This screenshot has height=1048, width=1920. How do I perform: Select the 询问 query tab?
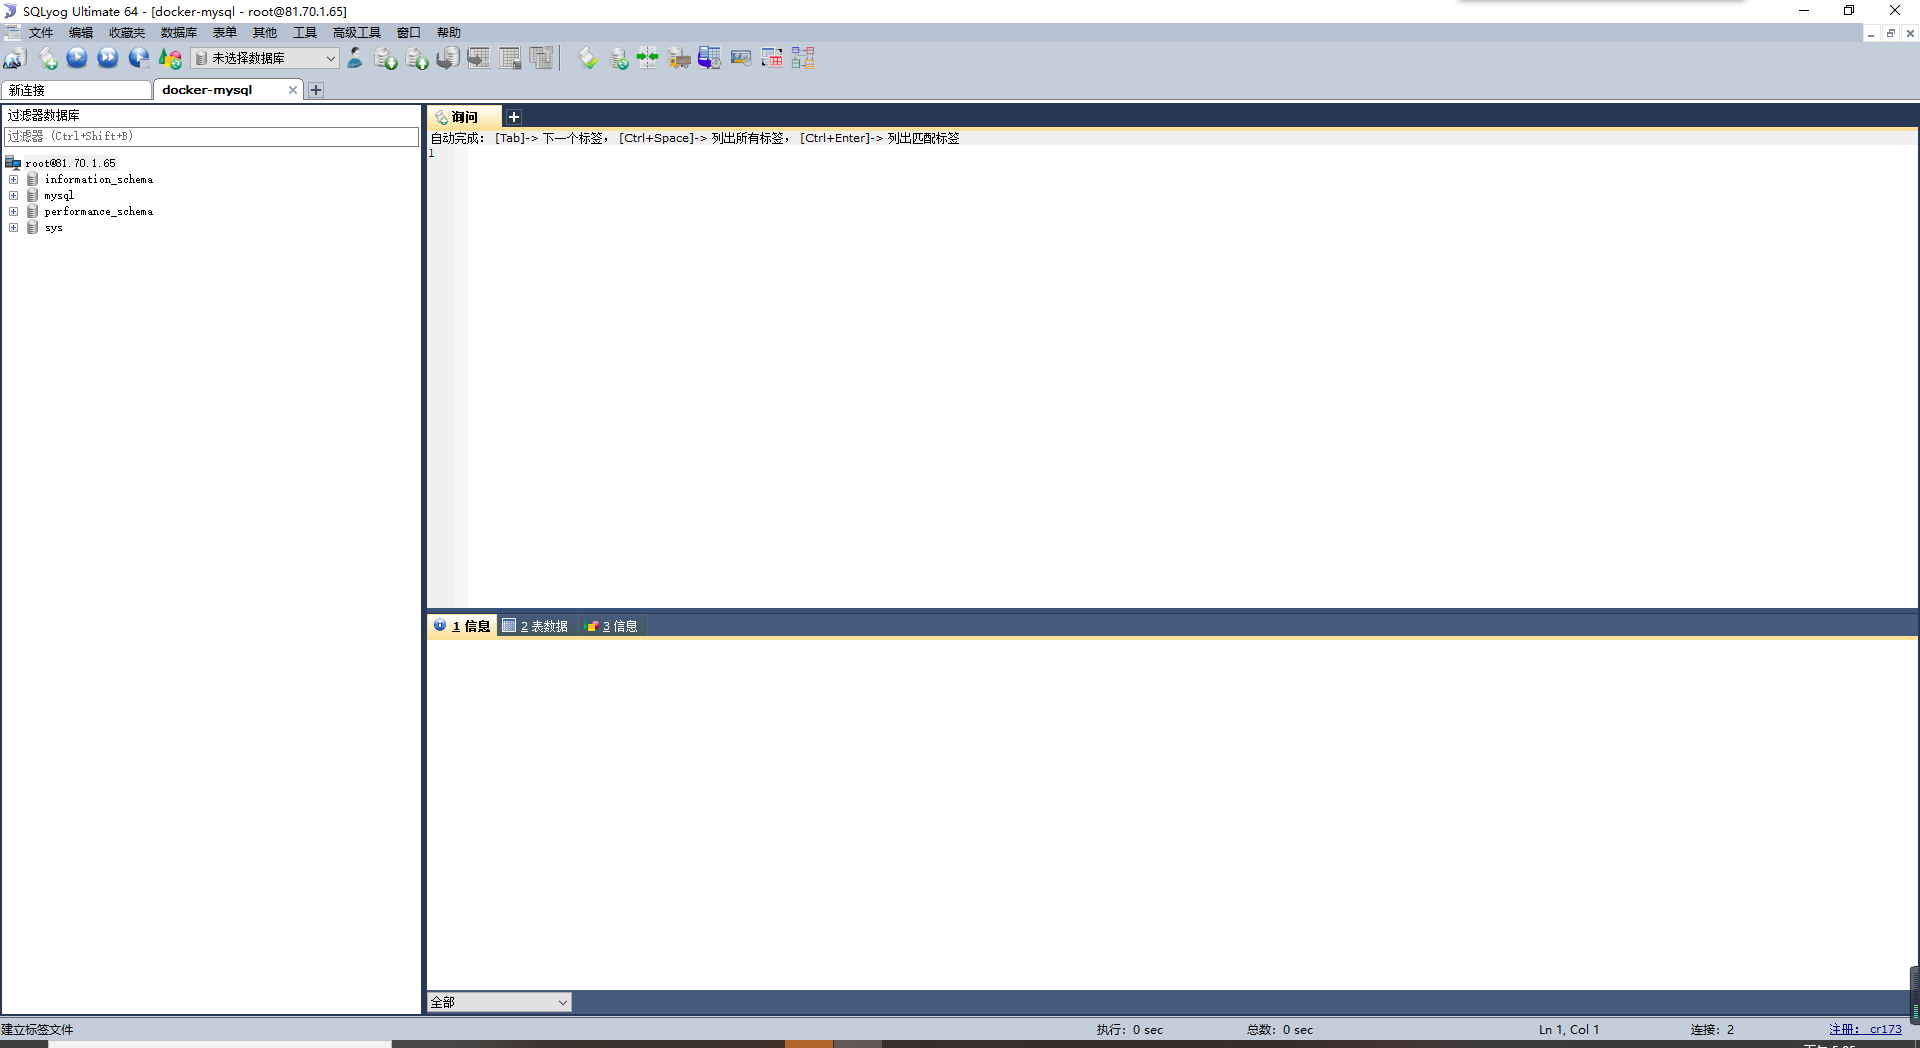[463, 117]
